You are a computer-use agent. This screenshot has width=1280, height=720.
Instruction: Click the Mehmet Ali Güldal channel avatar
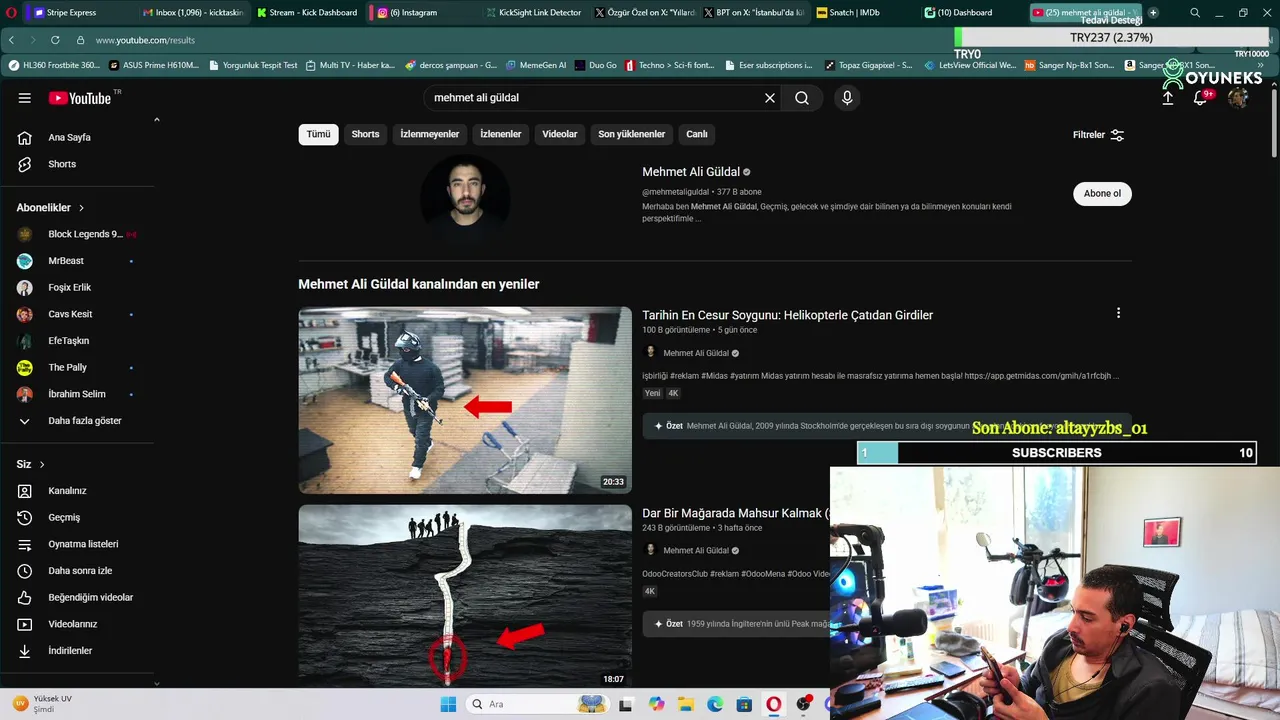click(465, 198)
